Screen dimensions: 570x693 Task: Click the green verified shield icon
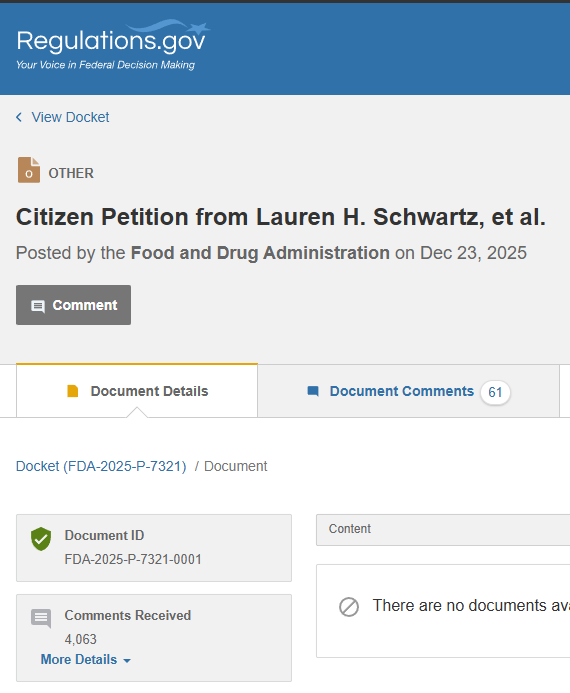coord(41,539)
